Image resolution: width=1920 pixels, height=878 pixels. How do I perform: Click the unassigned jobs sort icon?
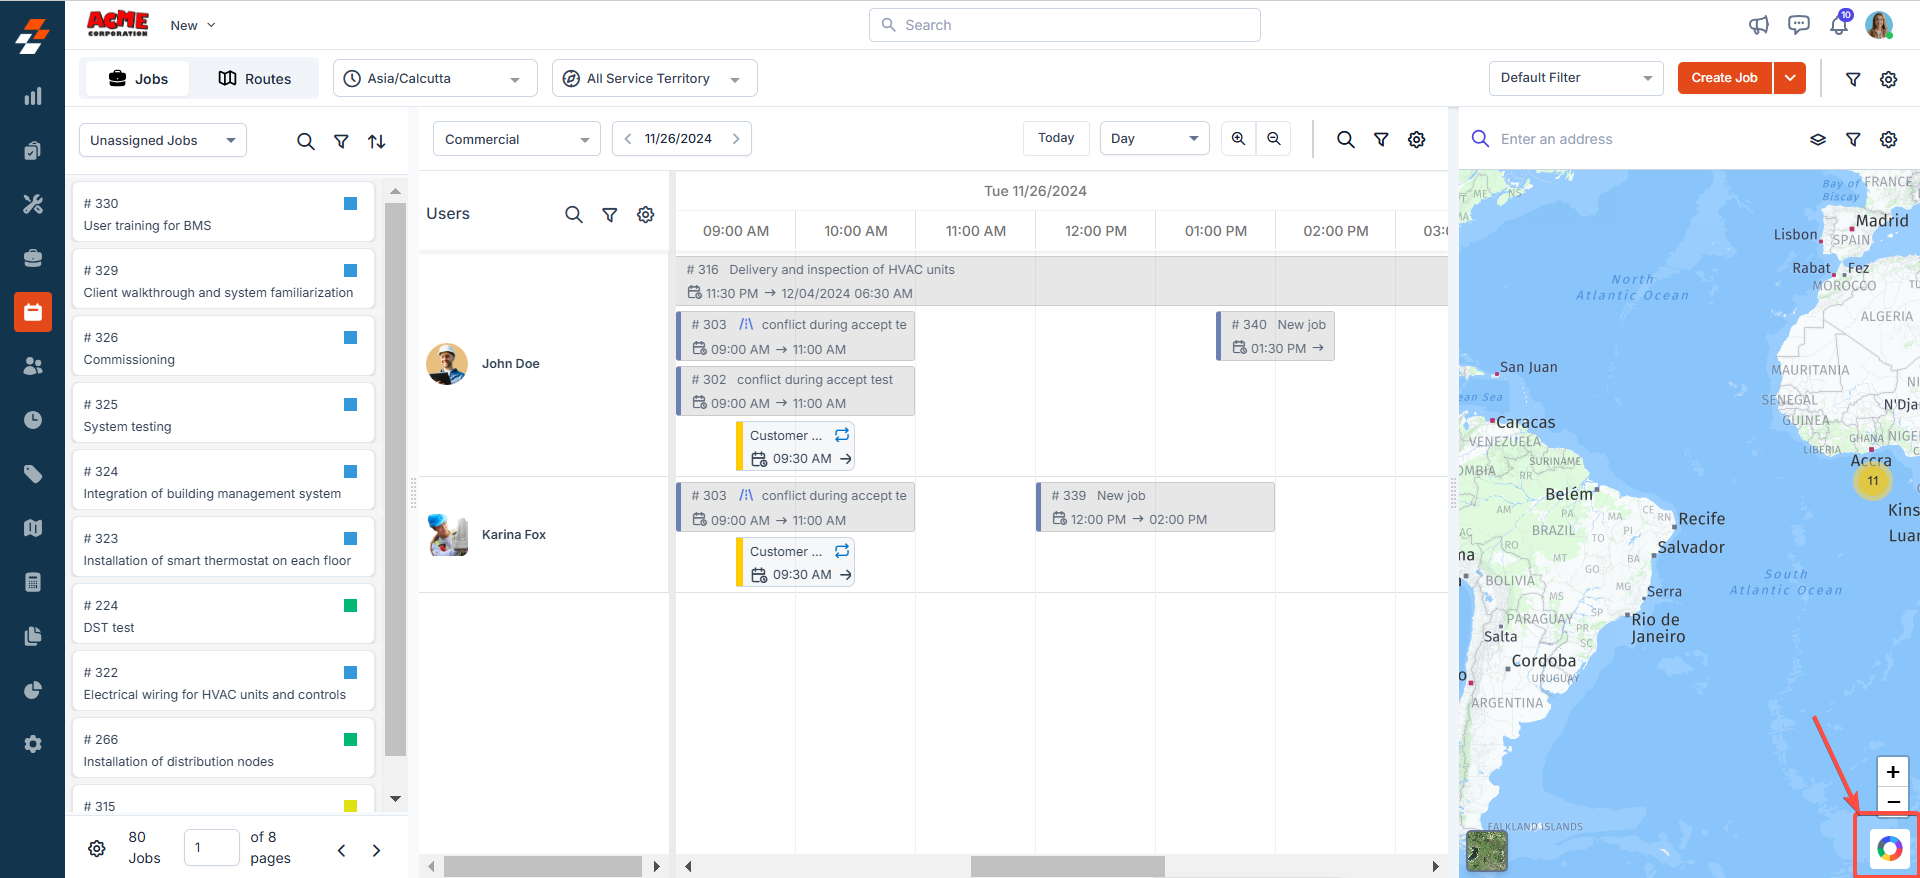[x=376, y=142]
